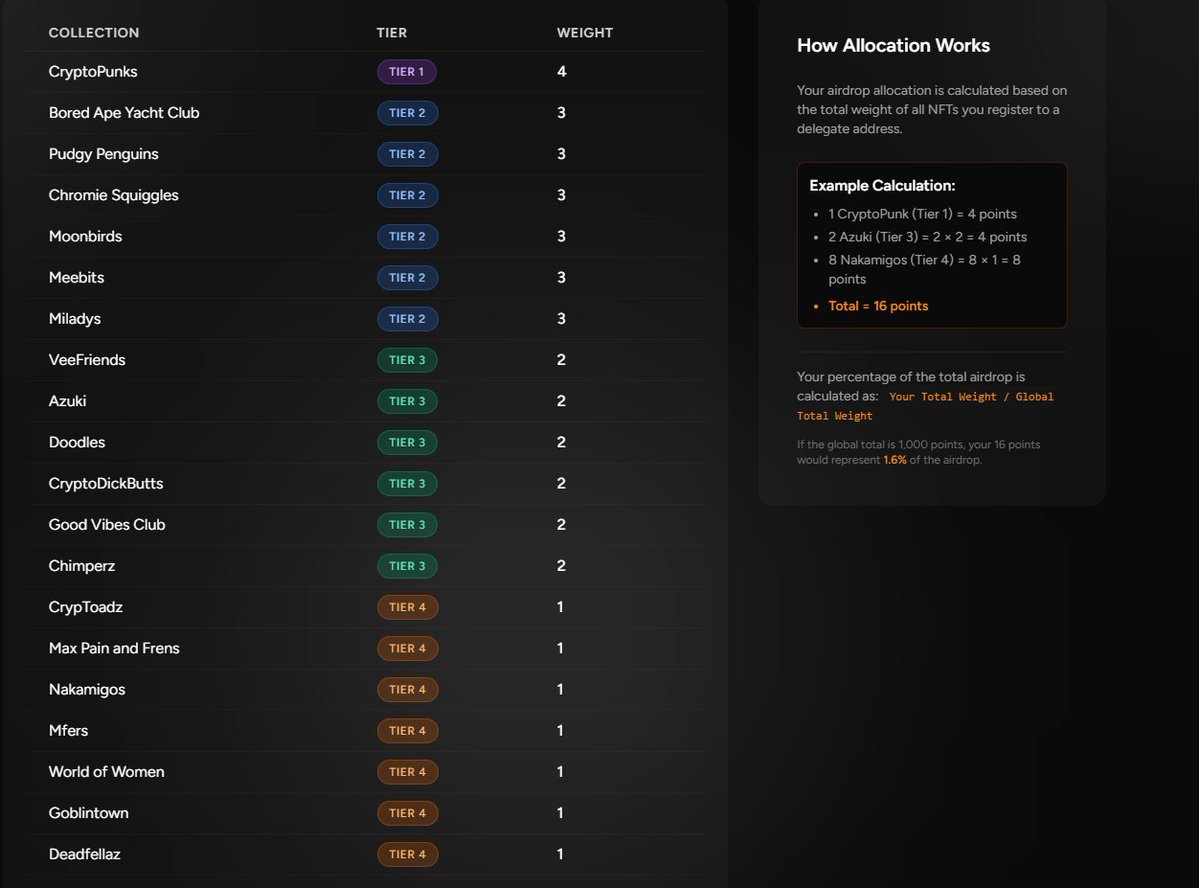The image size is (1199, 888).
Task: Click the WEIGHT column header
Action: click(x=585, y=33)
